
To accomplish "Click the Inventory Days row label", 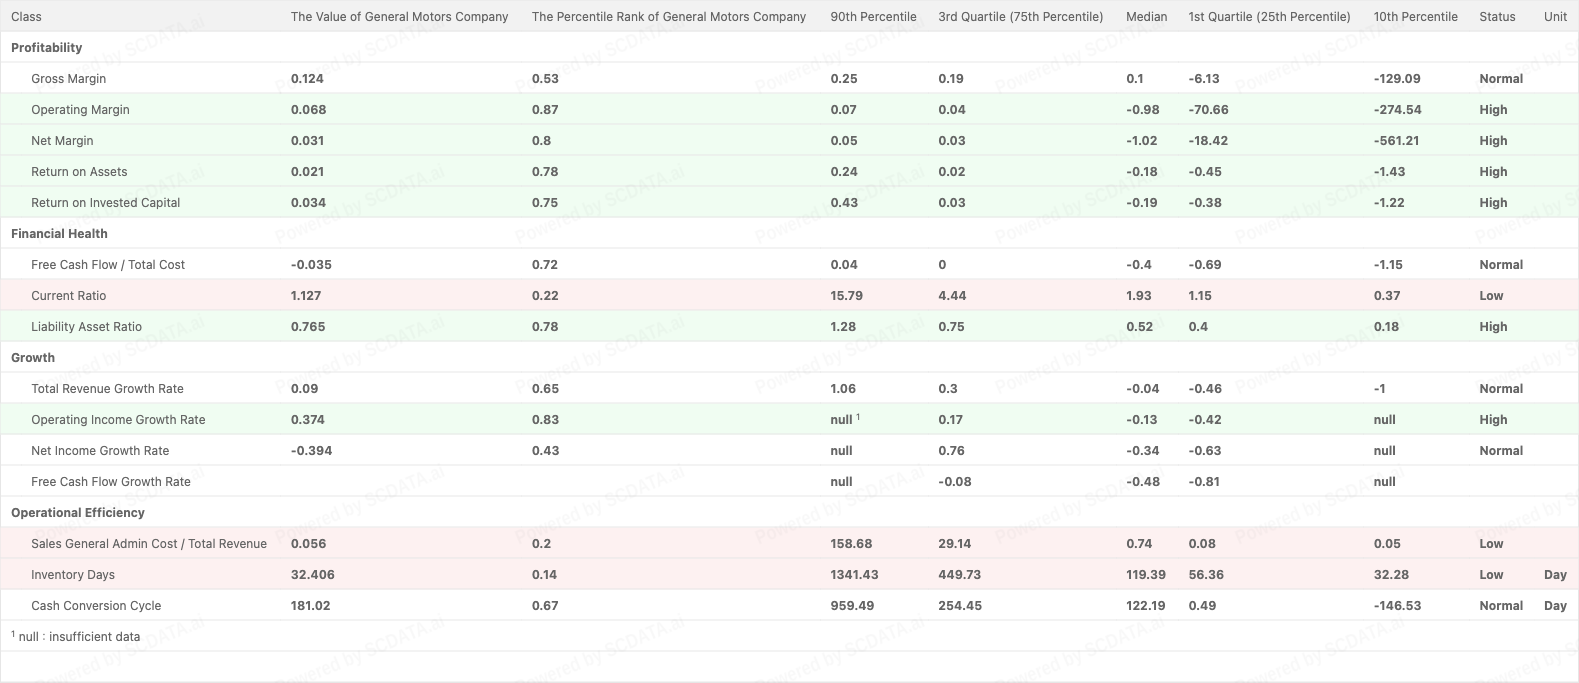I will click(72, 574).
